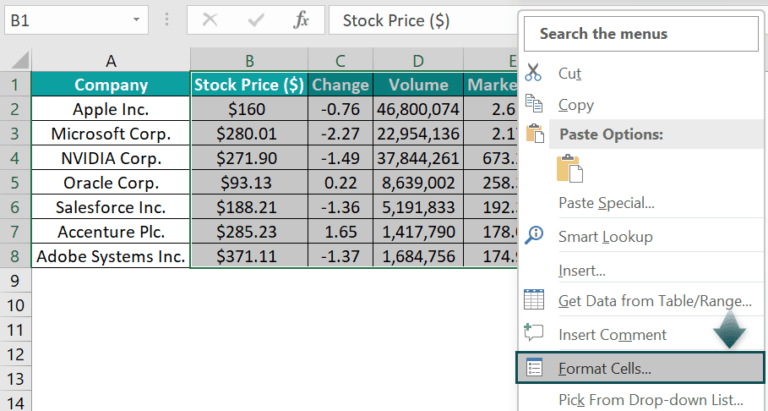This screenshot has width=768, height=411.
Task: Click the NVIDIA Corp. cell
Action: pyautogui.click(x=111, y=158)
